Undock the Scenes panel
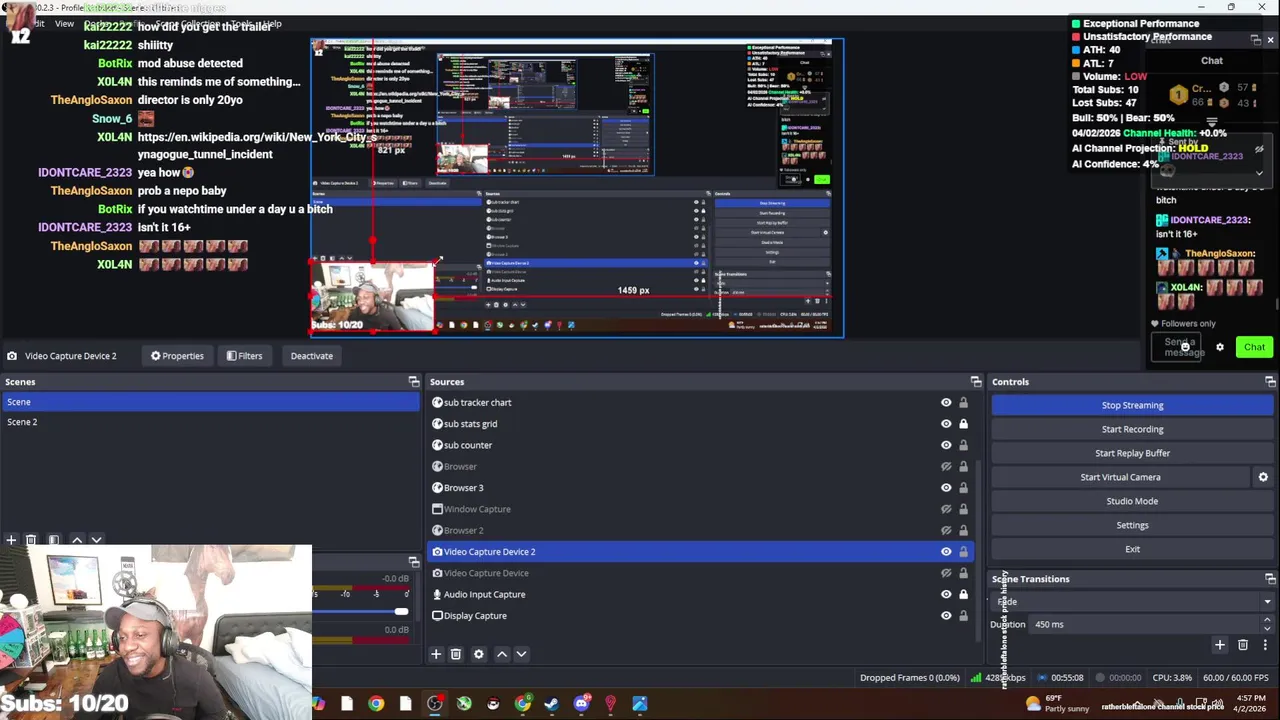1280x720 pixels. click(x=414, y=382)
